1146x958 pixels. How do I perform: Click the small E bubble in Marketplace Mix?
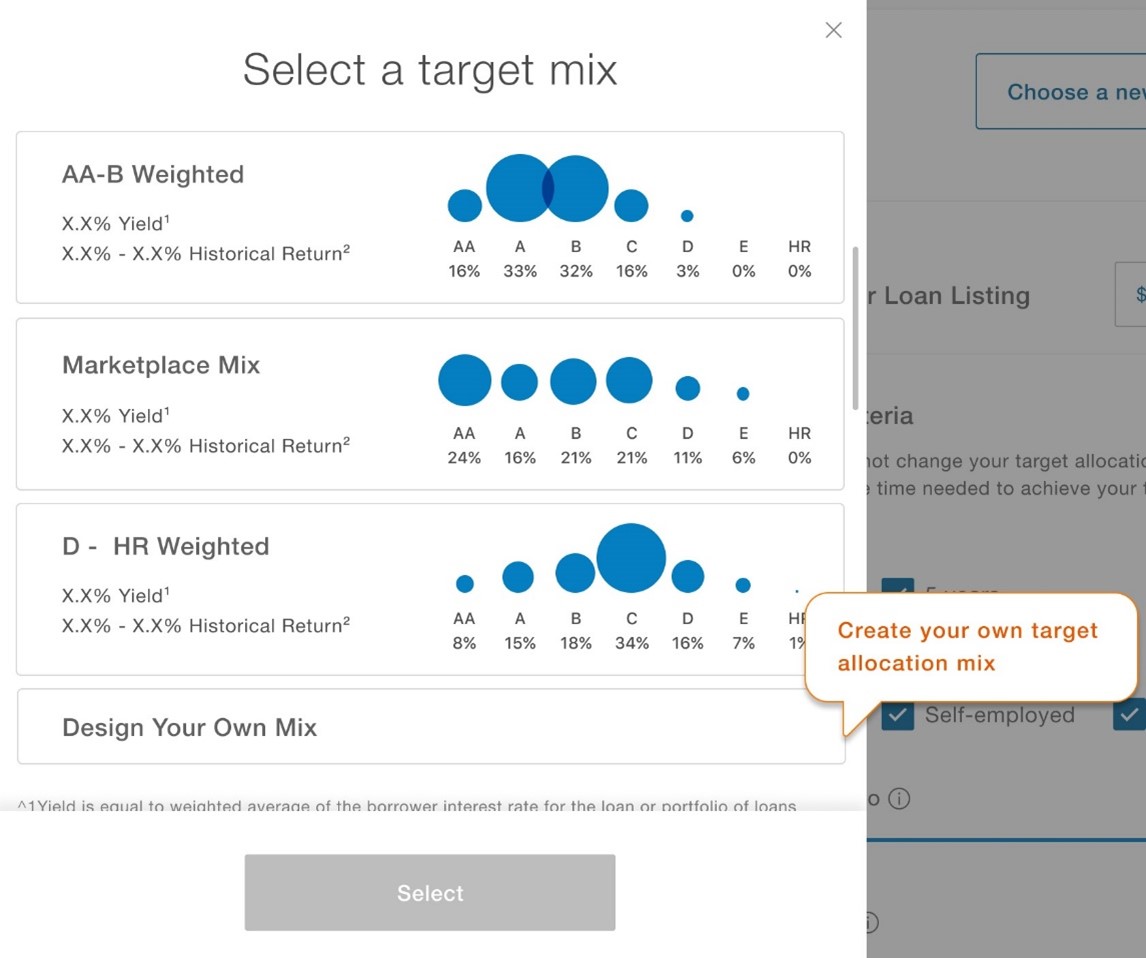point(743,394)
